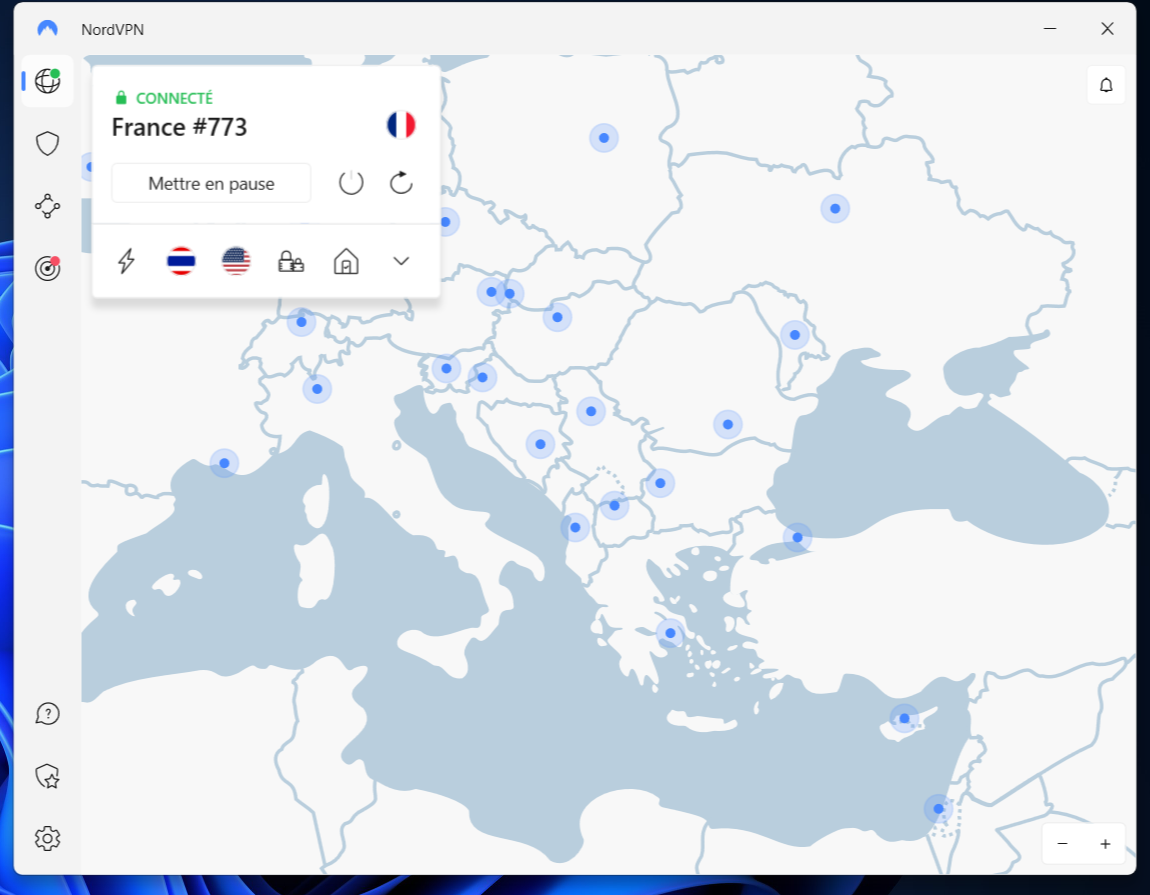1150x895 pixels.
Task: Open notifications bell icon
Action: tap(1106, 85)
